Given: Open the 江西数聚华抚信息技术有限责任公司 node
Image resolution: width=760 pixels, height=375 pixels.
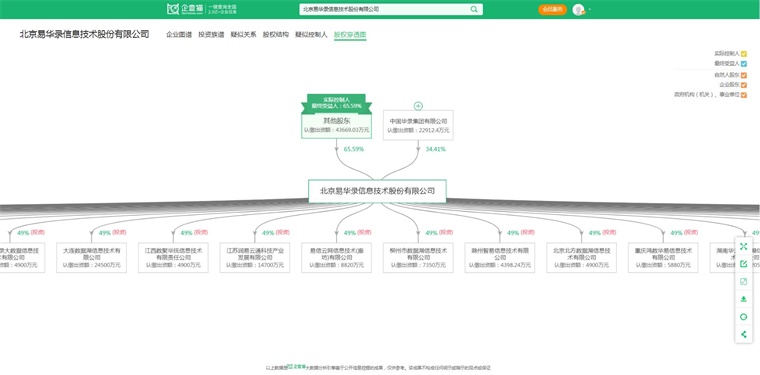Looking at the screenshot, I should point(173,257).
